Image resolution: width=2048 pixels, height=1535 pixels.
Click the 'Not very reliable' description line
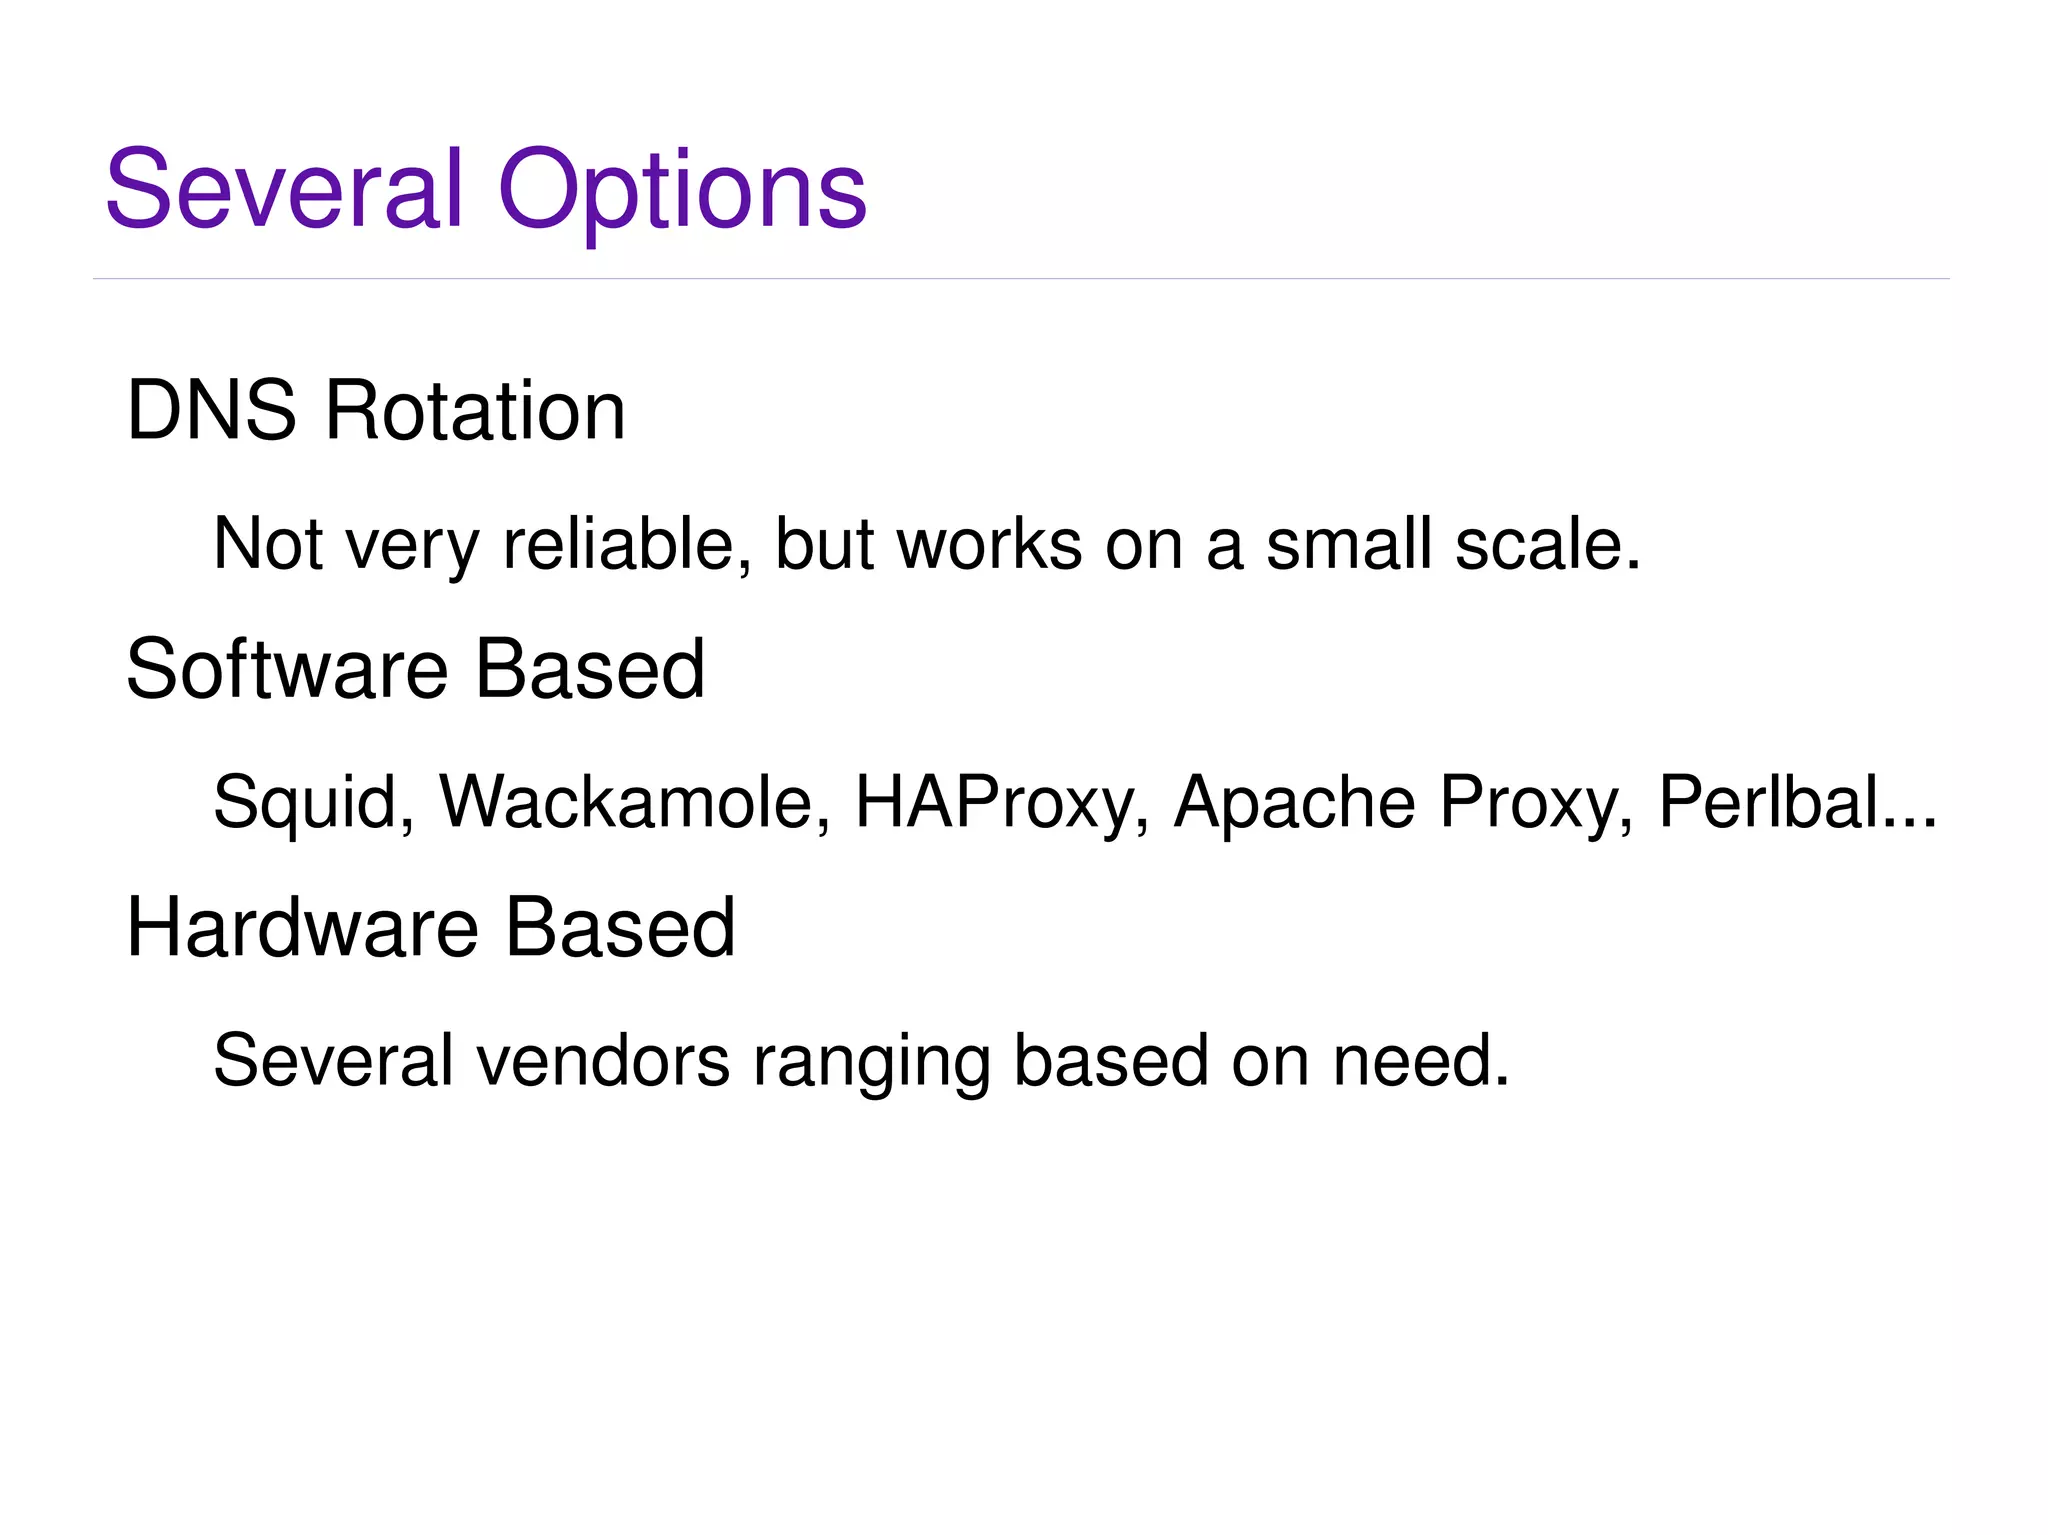[x=927, y=545]
